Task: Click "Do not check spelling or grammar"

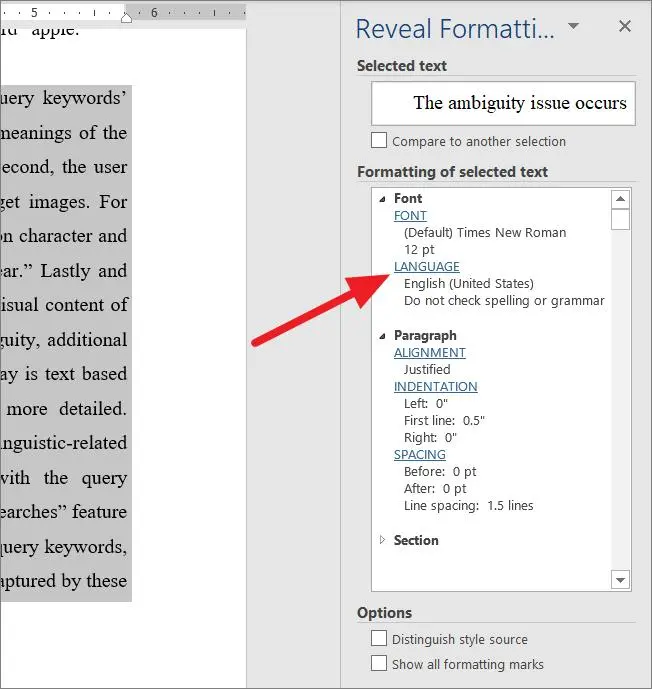Action: [x=504, y=301]
